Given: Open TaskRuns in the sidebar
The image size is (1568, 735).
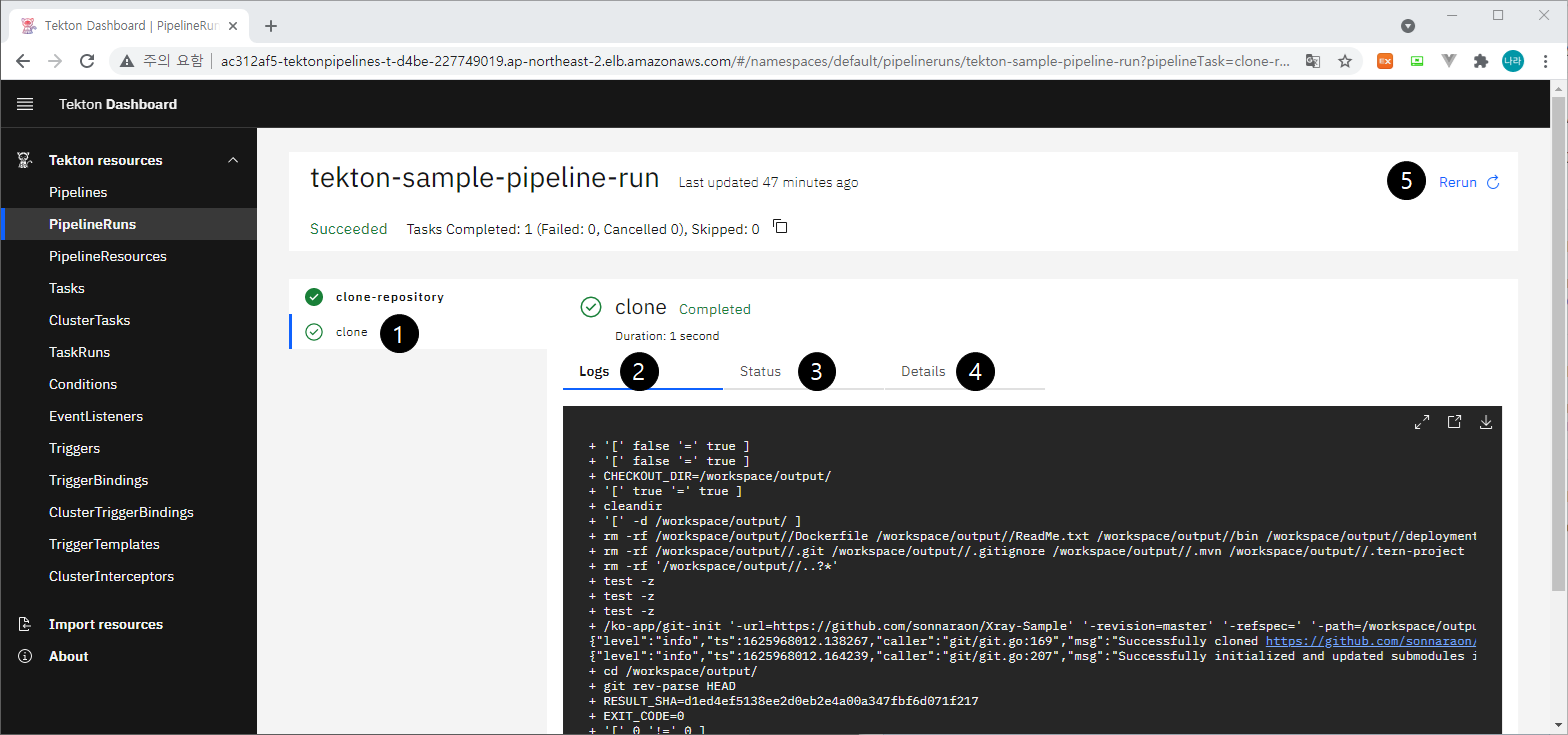Looking at the screenshot, I should 128,352.
